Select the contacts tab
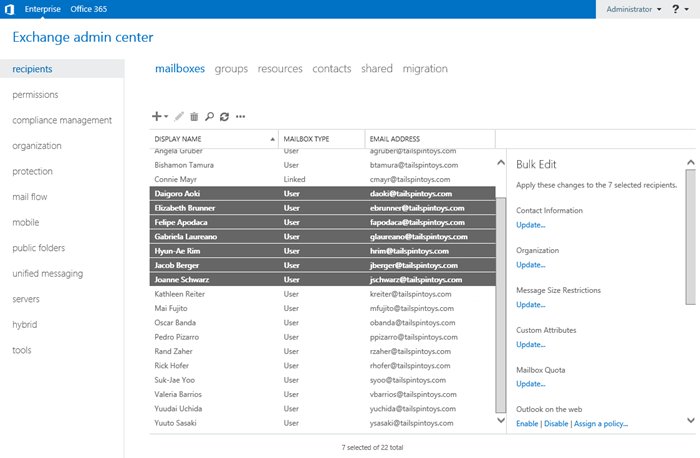 [x=332, y=69]
